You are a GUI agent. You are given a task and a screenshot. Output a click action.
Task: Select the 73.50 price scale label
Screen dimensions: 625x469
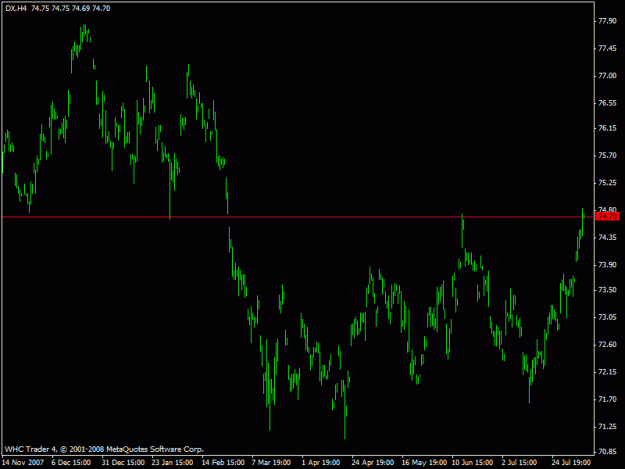coord(607,290)
